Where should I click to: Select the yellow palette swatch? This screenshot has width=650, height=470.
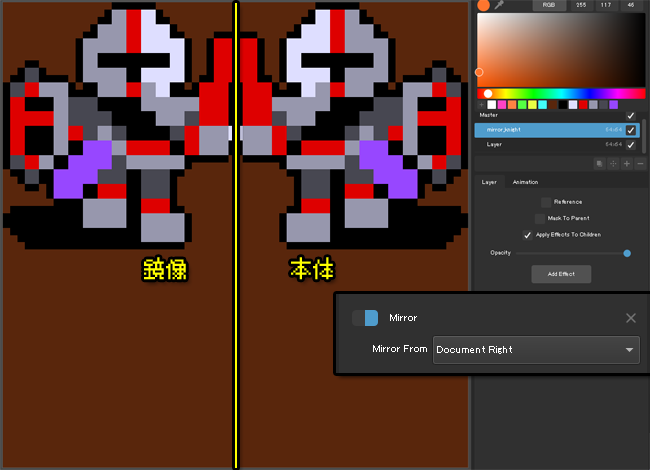tap(532, 105)
